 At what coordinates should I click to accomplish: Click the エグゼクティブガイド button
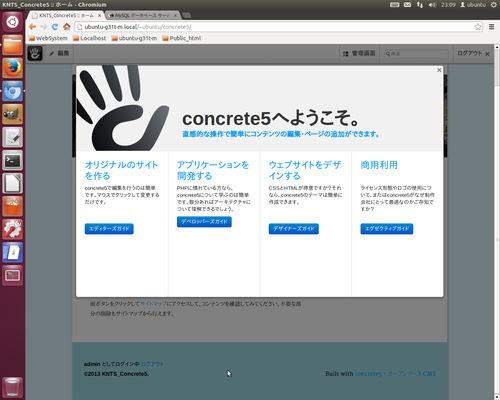tap(387, 229)
